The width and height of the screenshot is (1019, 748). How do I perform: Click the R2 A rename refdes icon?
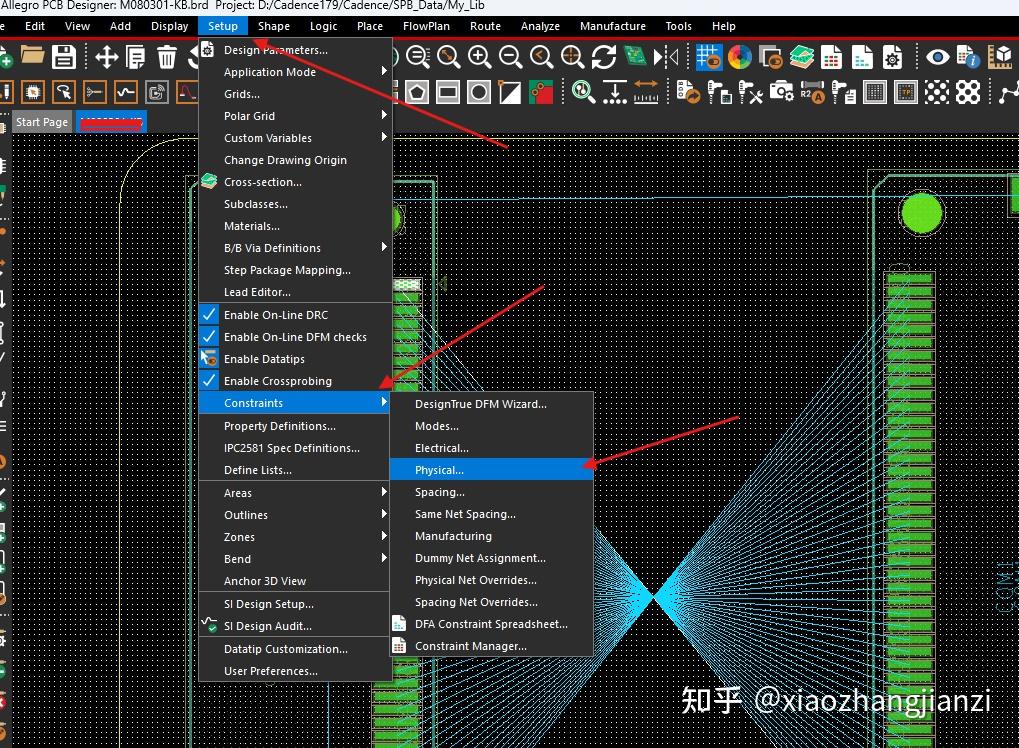coord(812,92)
